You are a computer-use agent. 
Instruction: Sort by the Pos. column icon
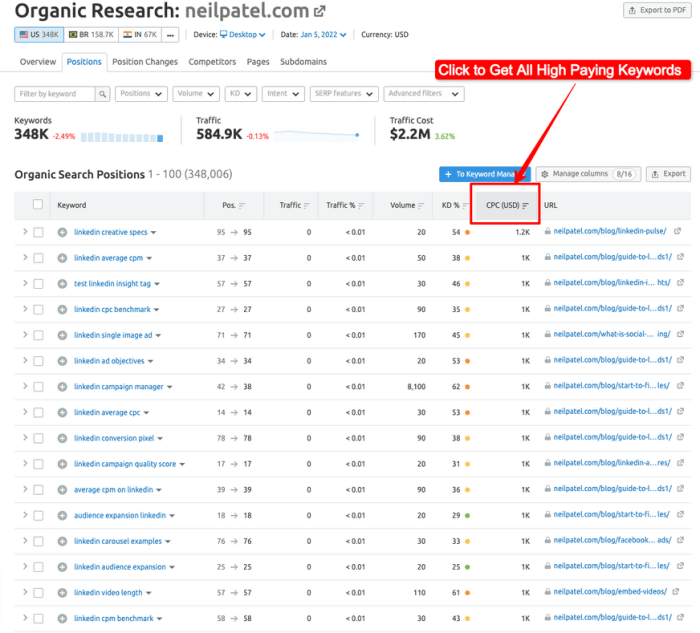242,206
